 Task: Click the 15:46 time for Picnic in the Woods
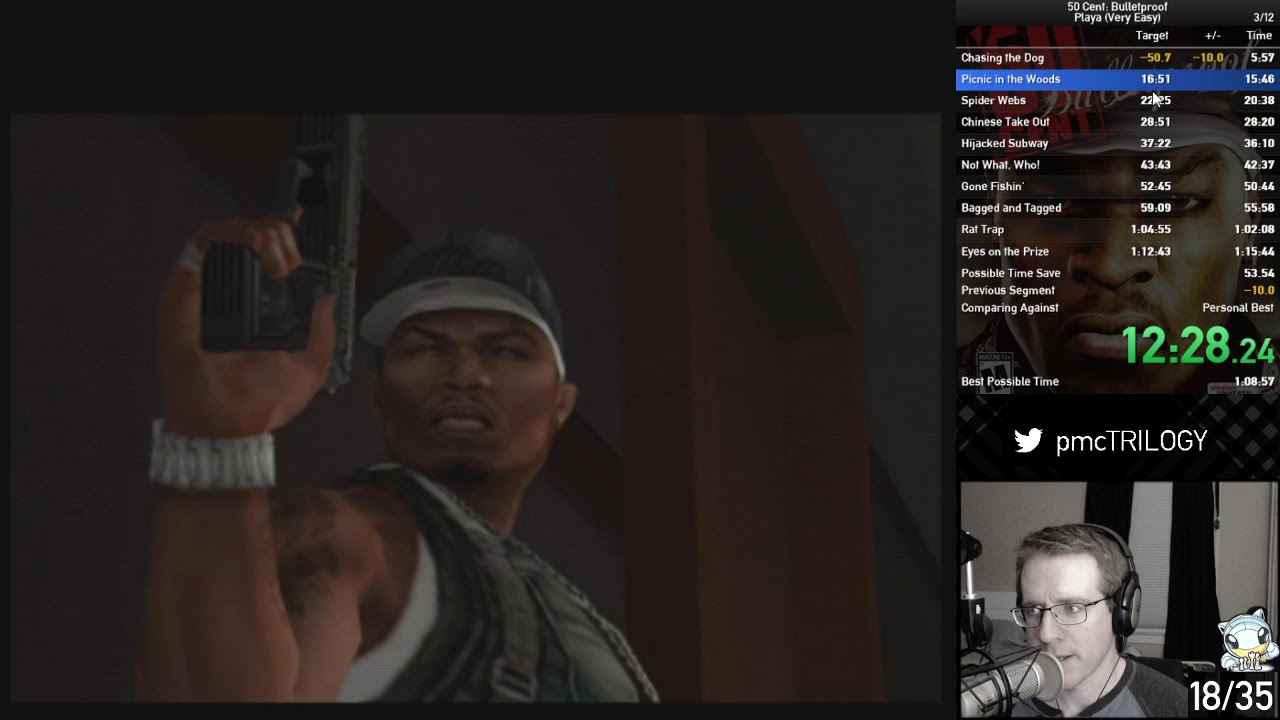1259,79
